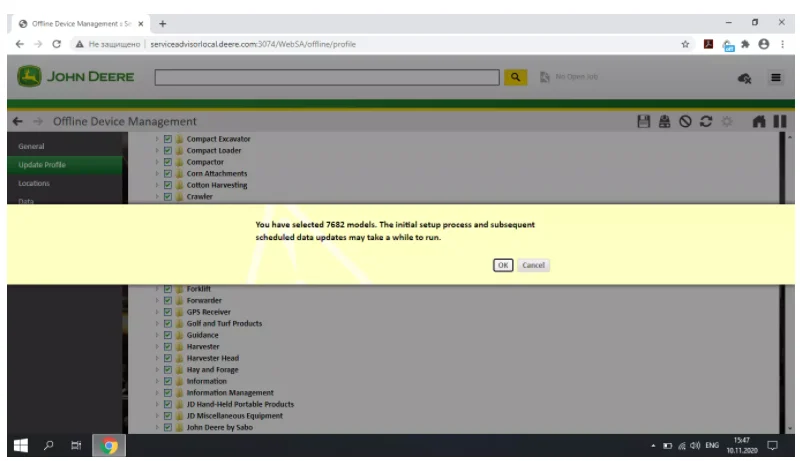Screen dimensions: 800x461
Task: Open the browser extensions puzzle icon
Action: (745, 44)
